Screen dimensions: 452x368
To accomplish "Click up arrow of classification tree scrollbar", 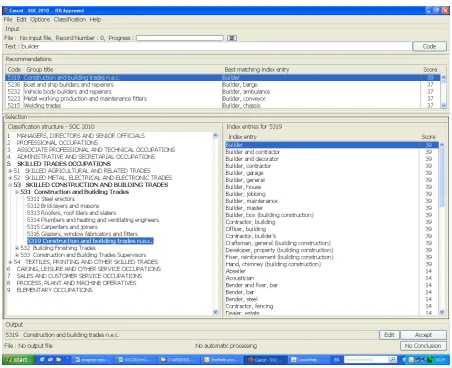I will [x=215, y=135].
